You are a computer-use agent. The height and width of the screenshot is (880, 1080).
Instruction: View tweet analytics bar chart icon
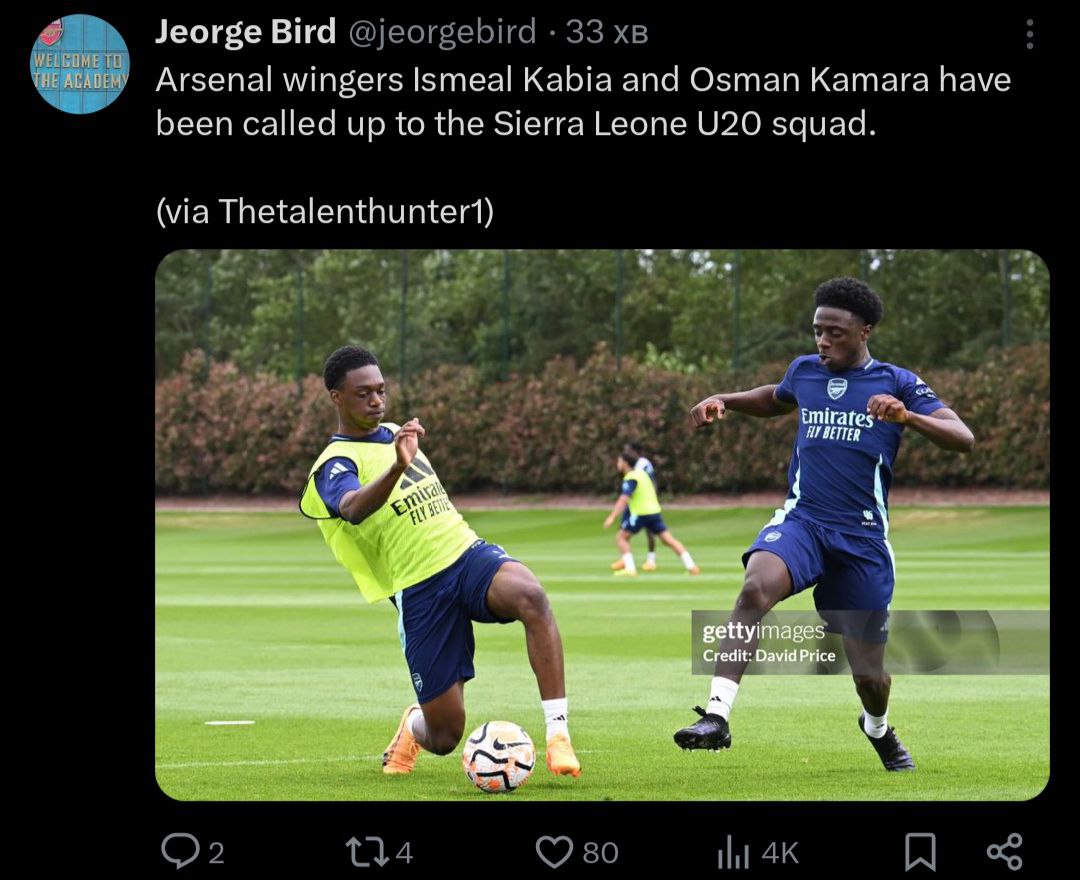733,852
